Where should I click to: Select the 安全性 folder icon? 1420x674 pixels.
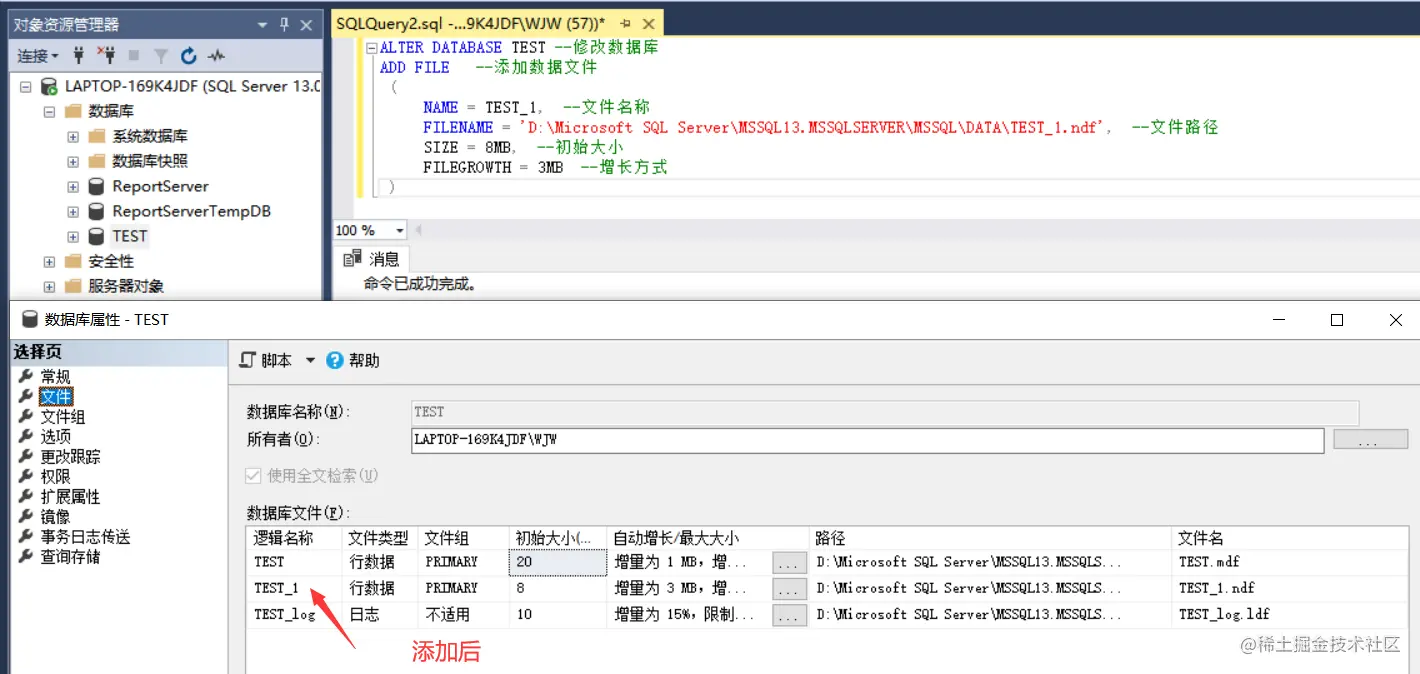coord(72,261)
